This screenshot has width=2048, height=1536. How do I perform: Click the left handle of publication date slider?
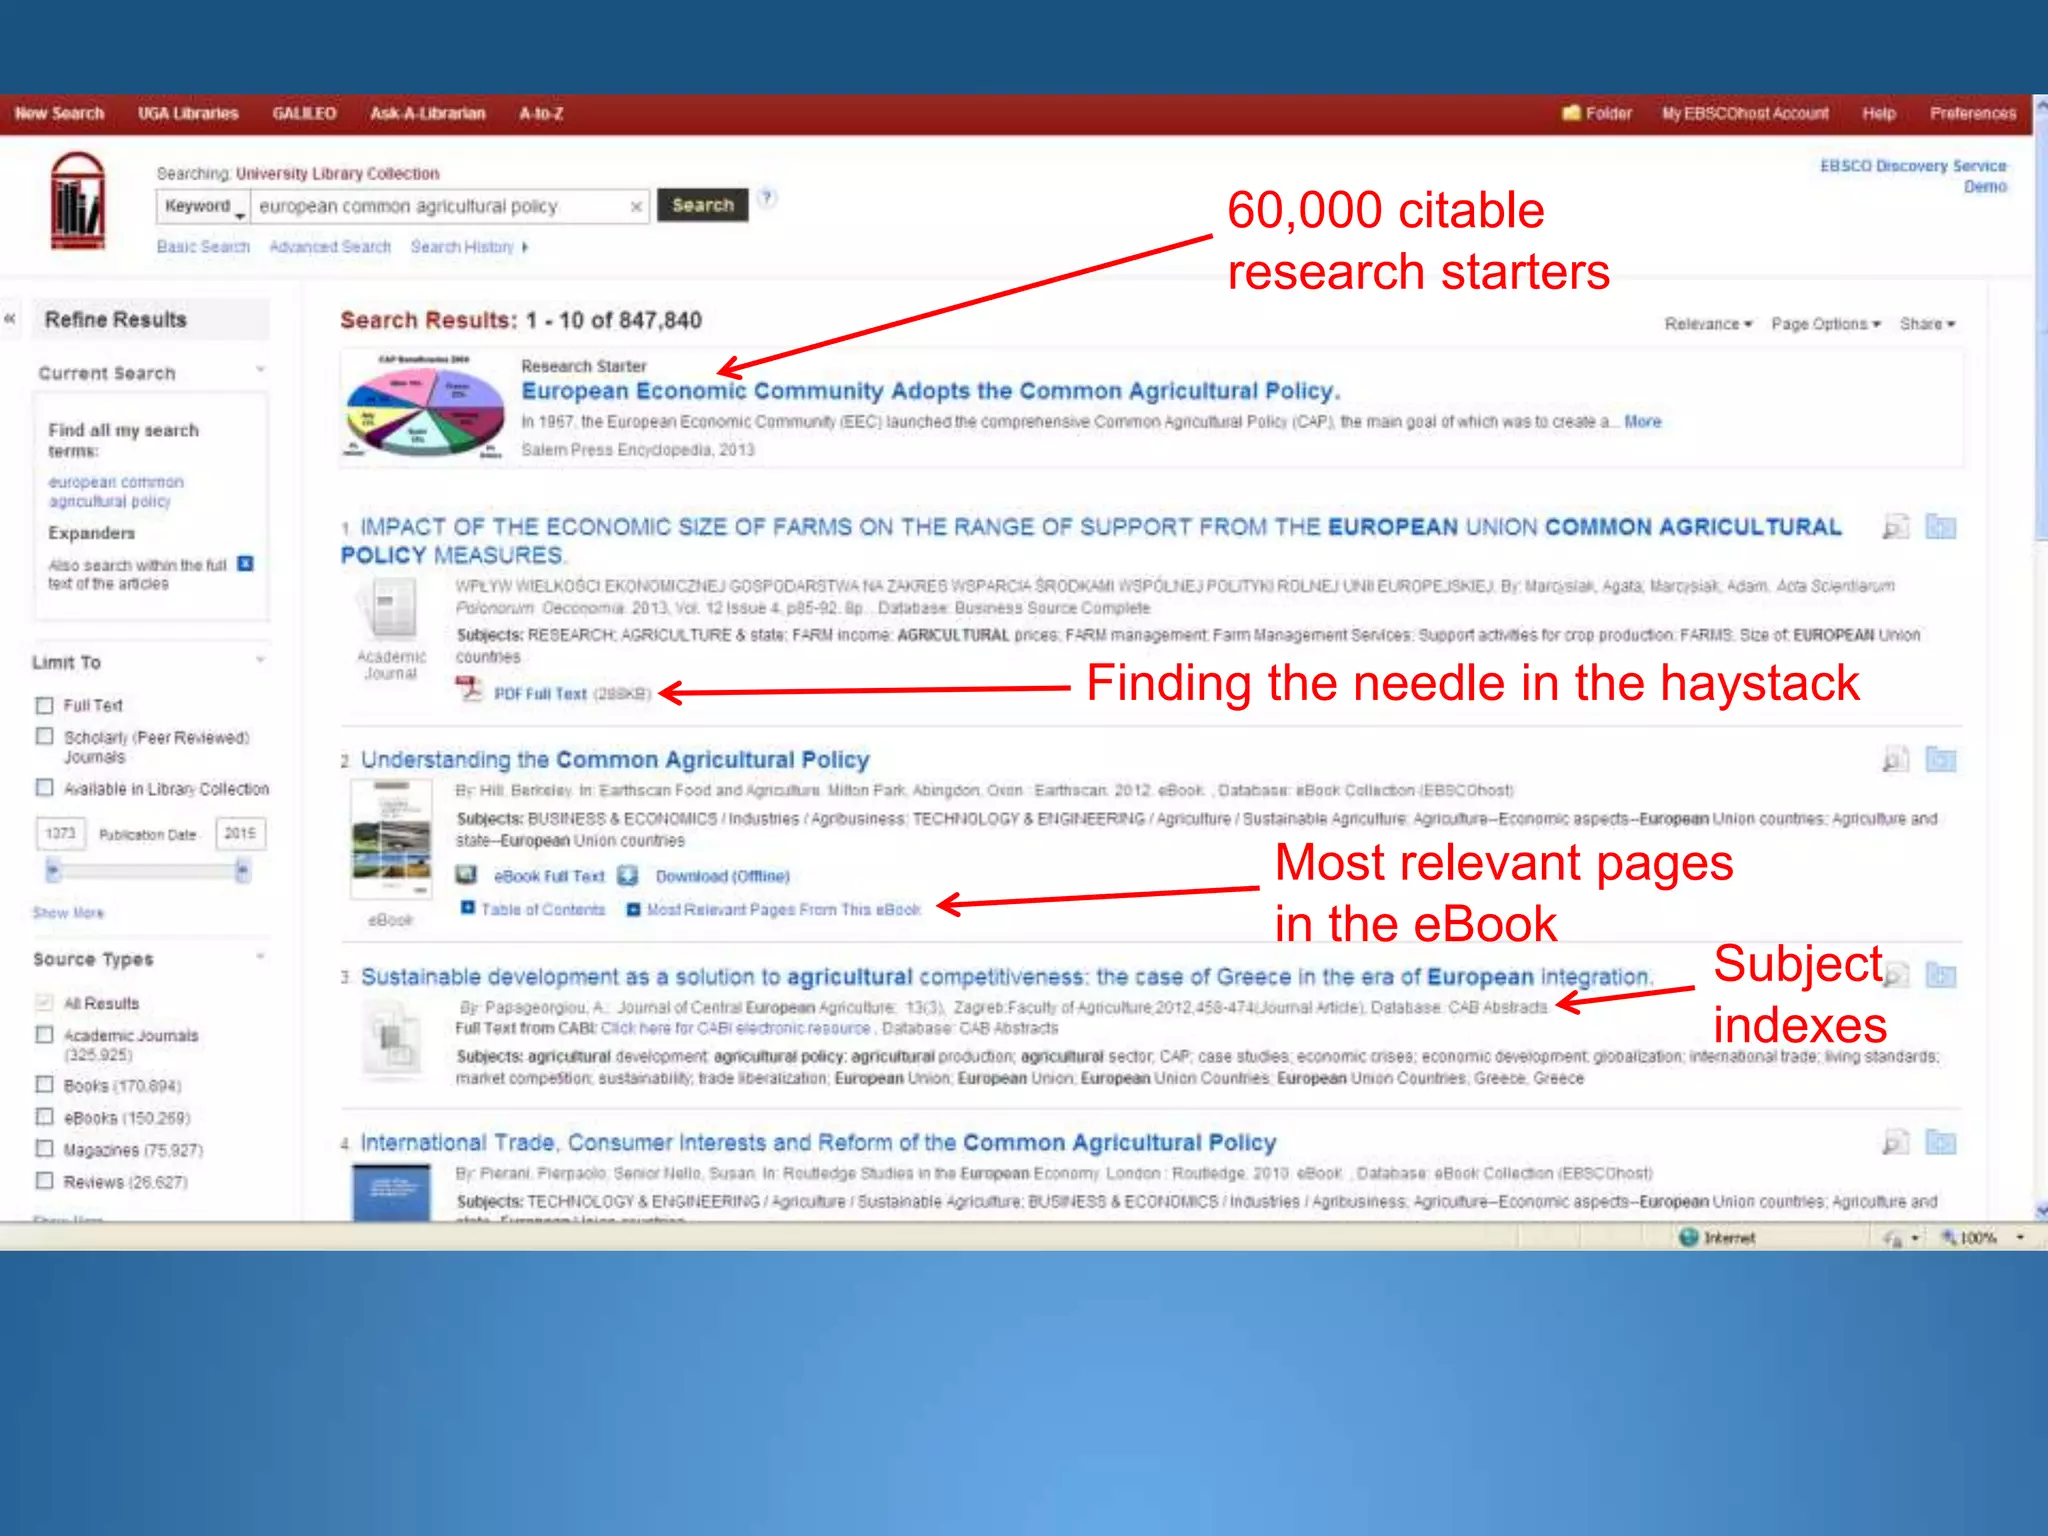point(53,871)
